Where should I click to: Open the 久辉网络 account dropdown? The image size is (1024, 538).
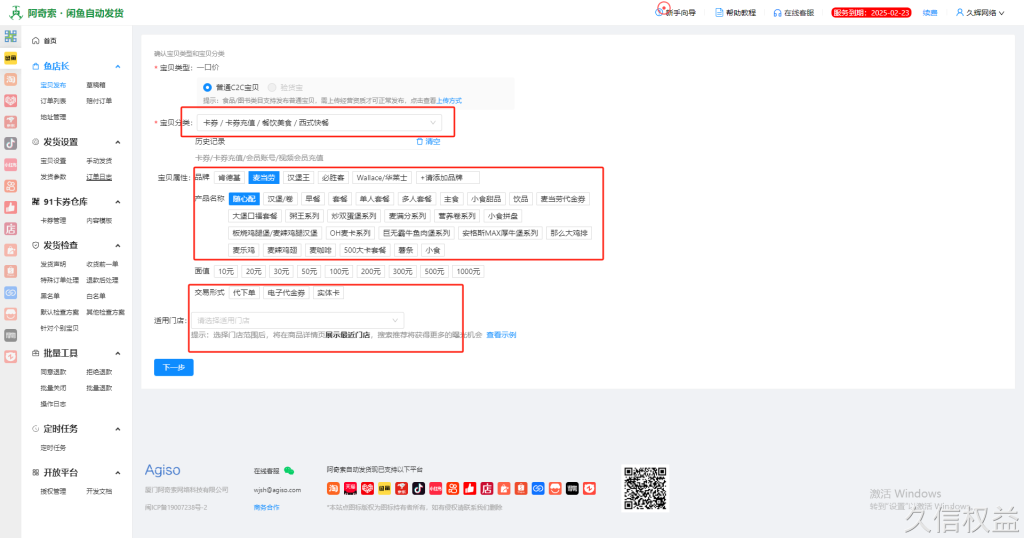point(980,12)
